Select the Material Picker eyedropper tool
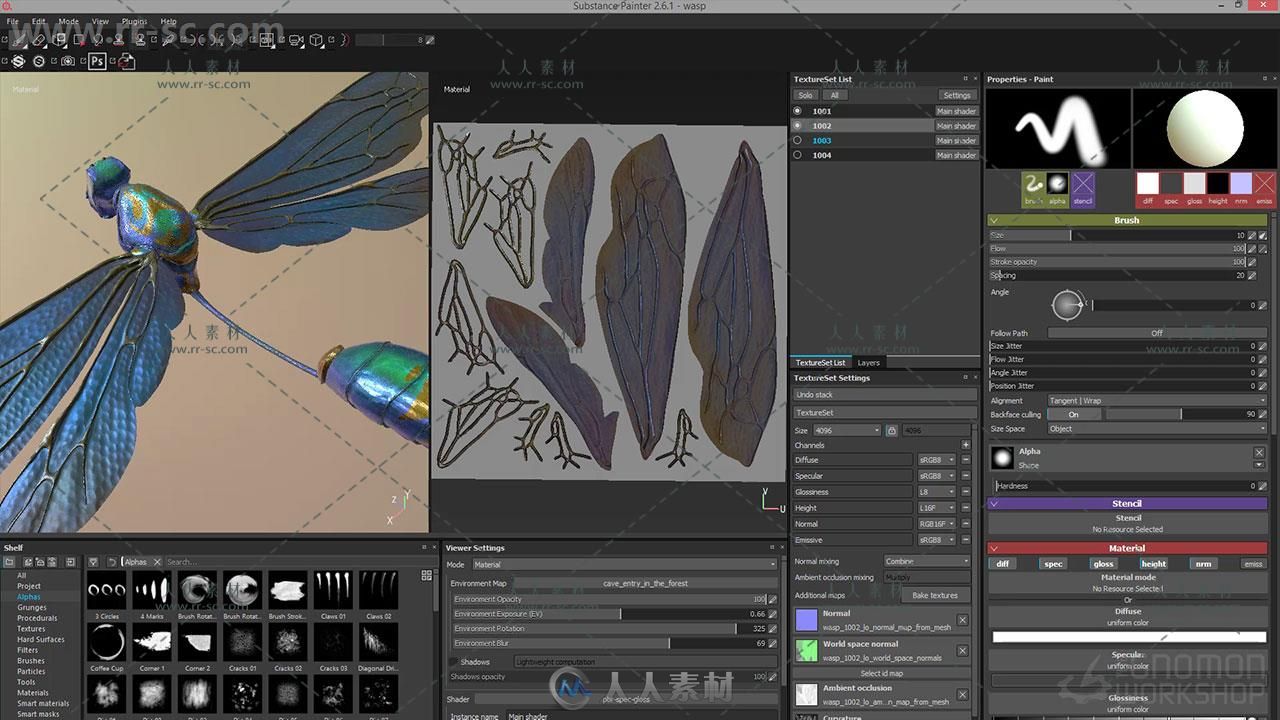1280x720 pixels. (168, 40)
